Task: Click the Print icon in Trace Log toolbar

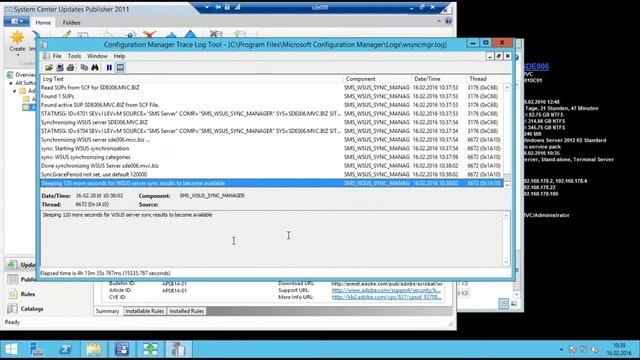Action: (70, 68)
